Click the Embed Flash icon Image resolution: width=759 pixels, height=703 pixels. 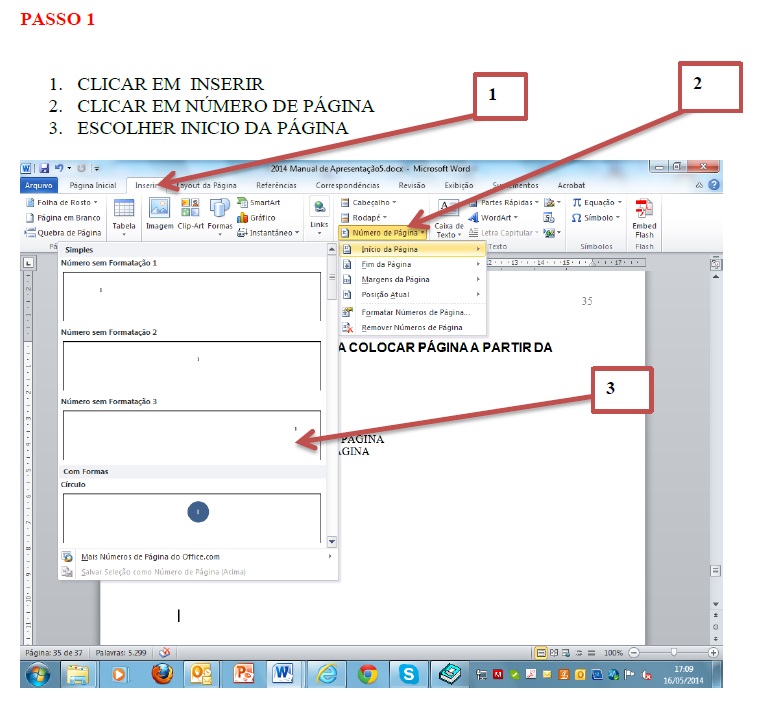tap(644, 215)
